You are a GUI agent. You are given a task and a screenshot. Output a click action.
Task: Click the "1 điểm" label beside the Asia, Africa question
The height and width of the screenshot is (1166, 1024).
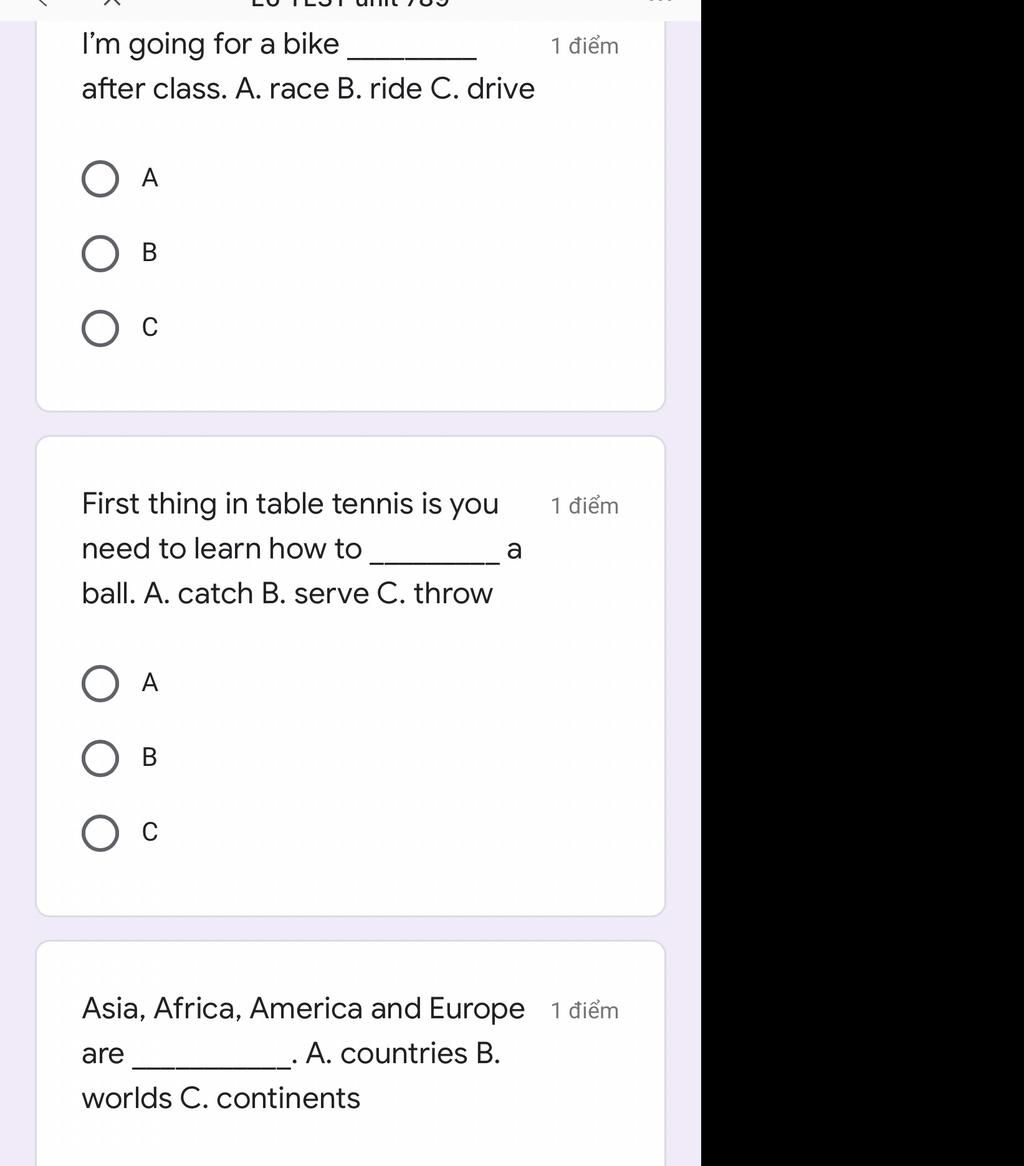(585, 1011)
